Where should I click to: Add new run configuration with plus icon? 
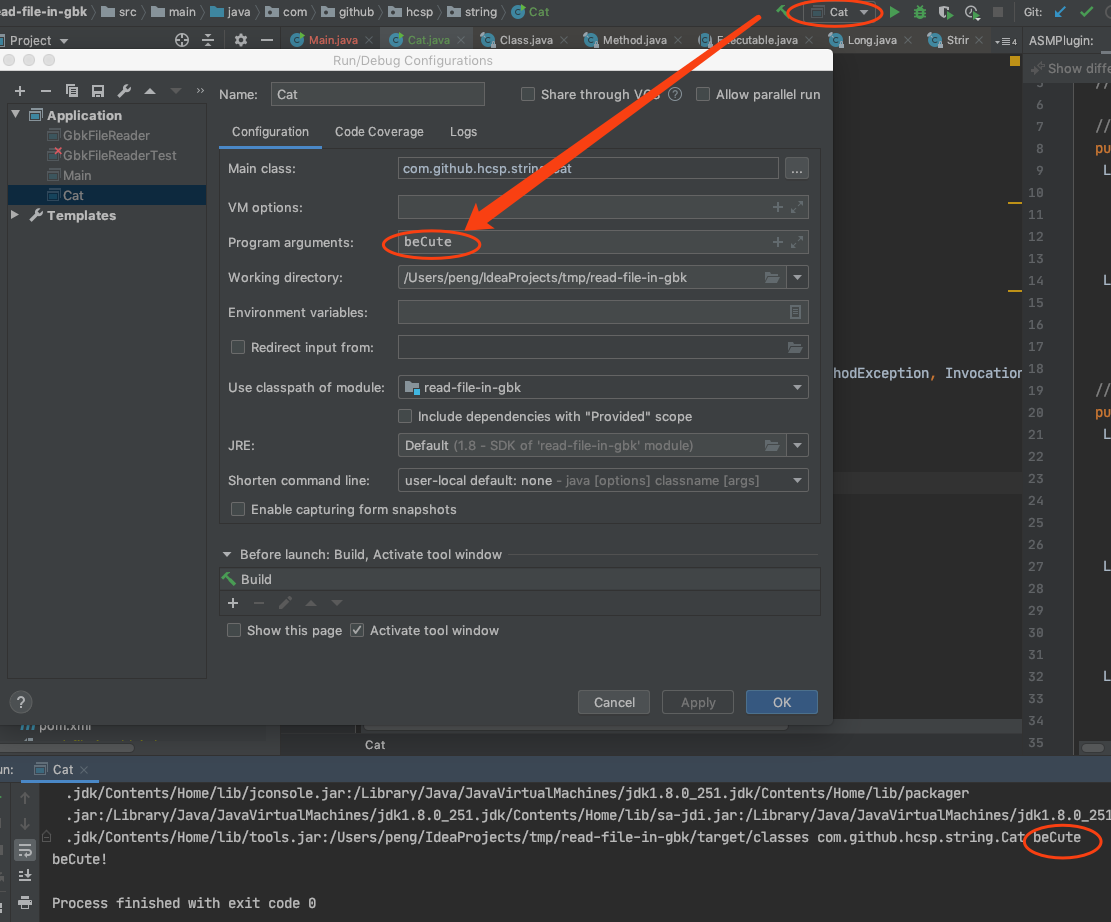pos(20,91)
